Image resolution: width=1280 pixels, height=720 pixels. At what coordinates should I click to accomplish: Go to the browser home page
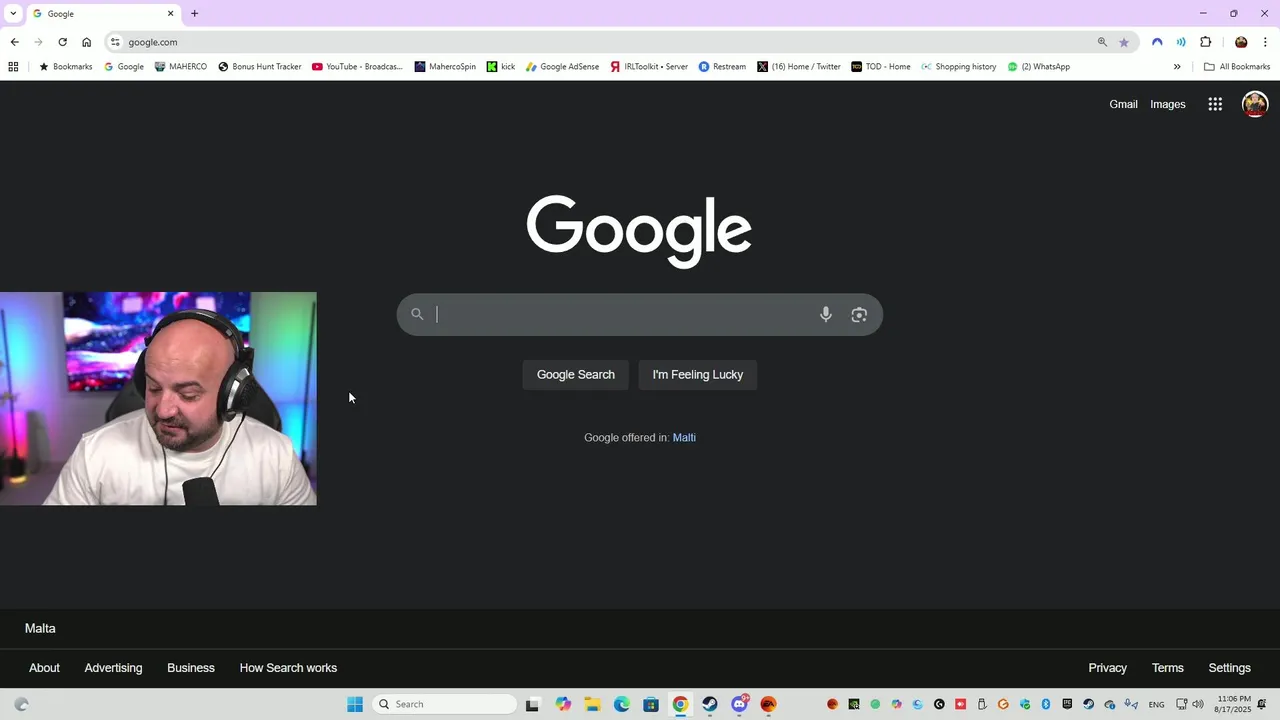86,42
